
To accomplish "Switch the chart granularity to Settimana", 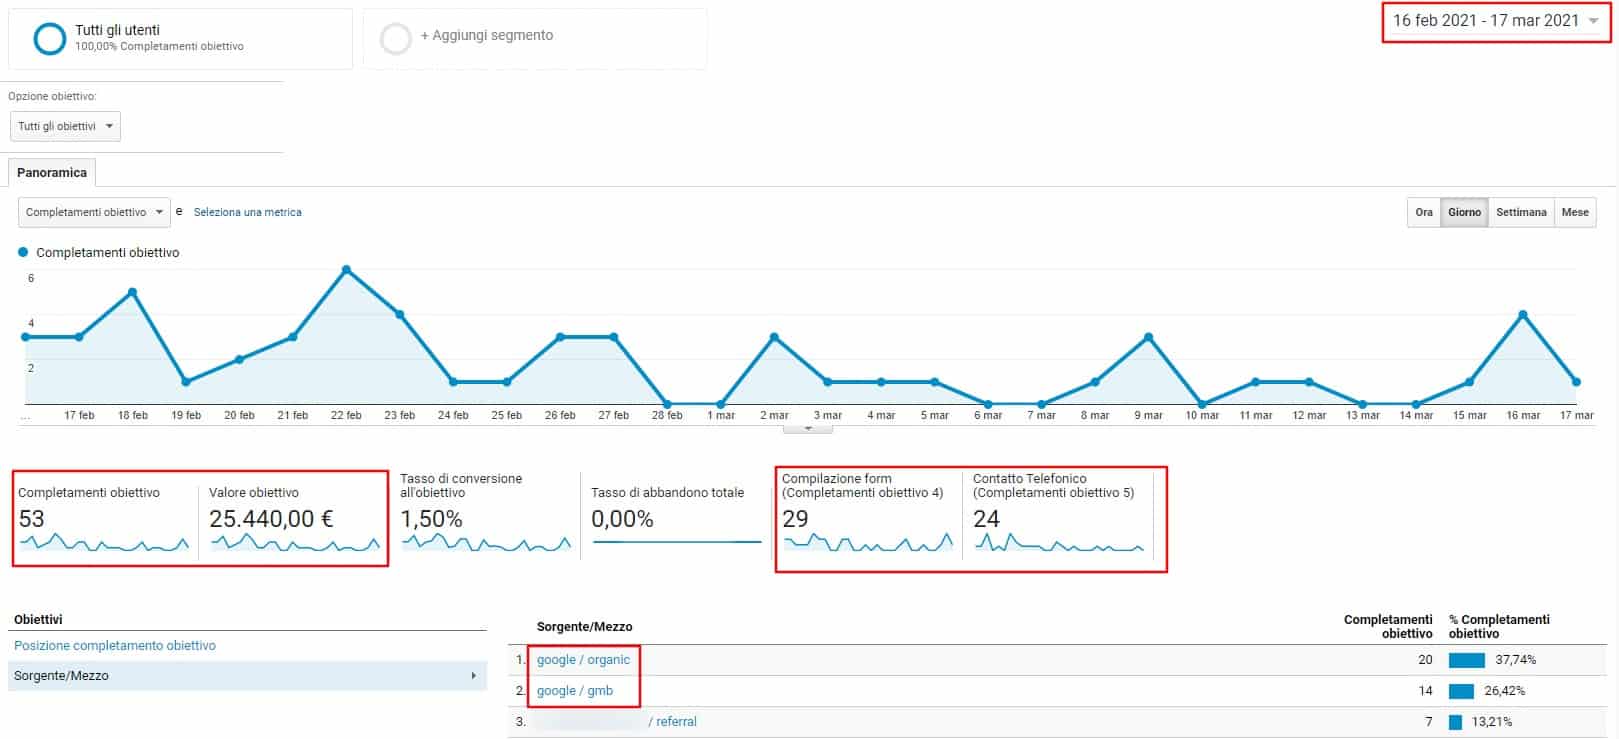I will click(x=1520, y=212).
